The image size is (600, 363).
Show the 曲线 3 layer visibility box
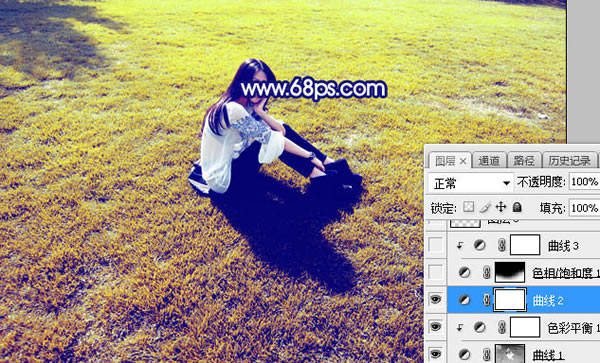[435, 245]
